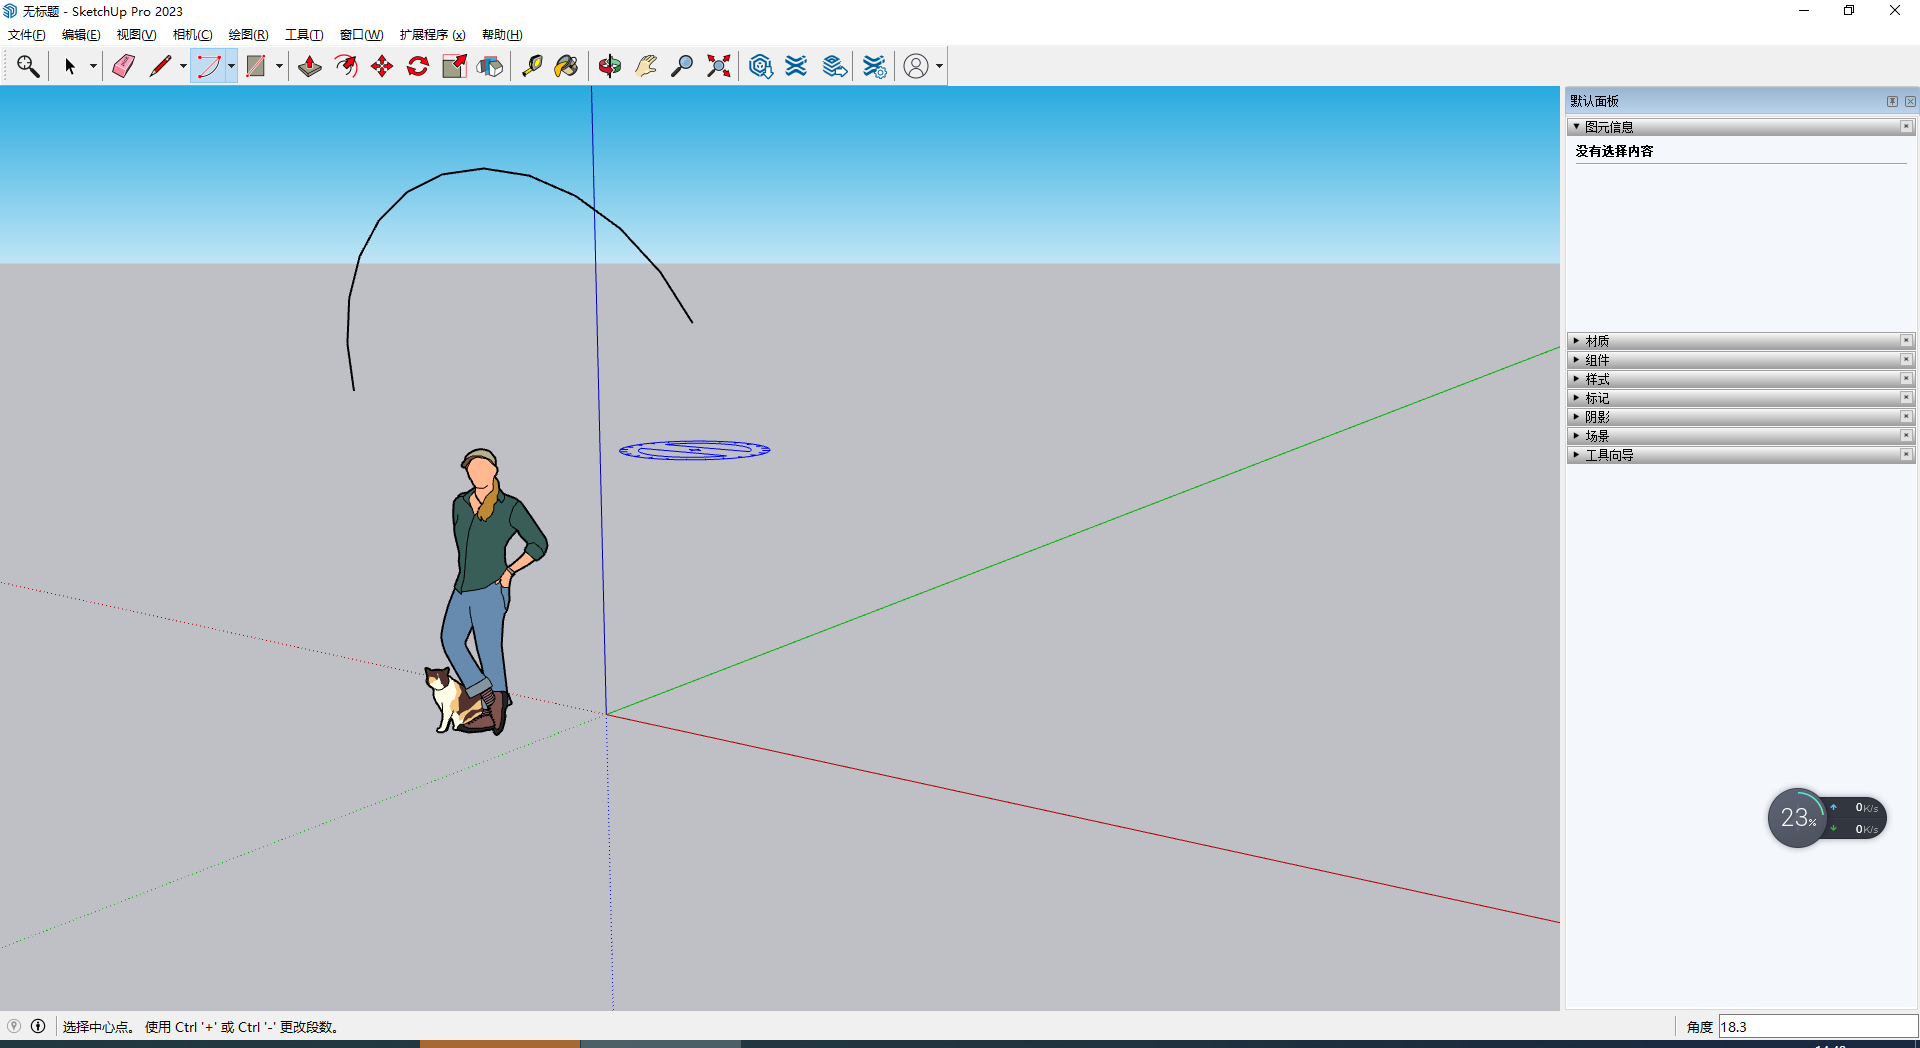Open the Search magnifier in the toolbar
Viewport: 1920px width, 1048px height.
click(28, 66)
